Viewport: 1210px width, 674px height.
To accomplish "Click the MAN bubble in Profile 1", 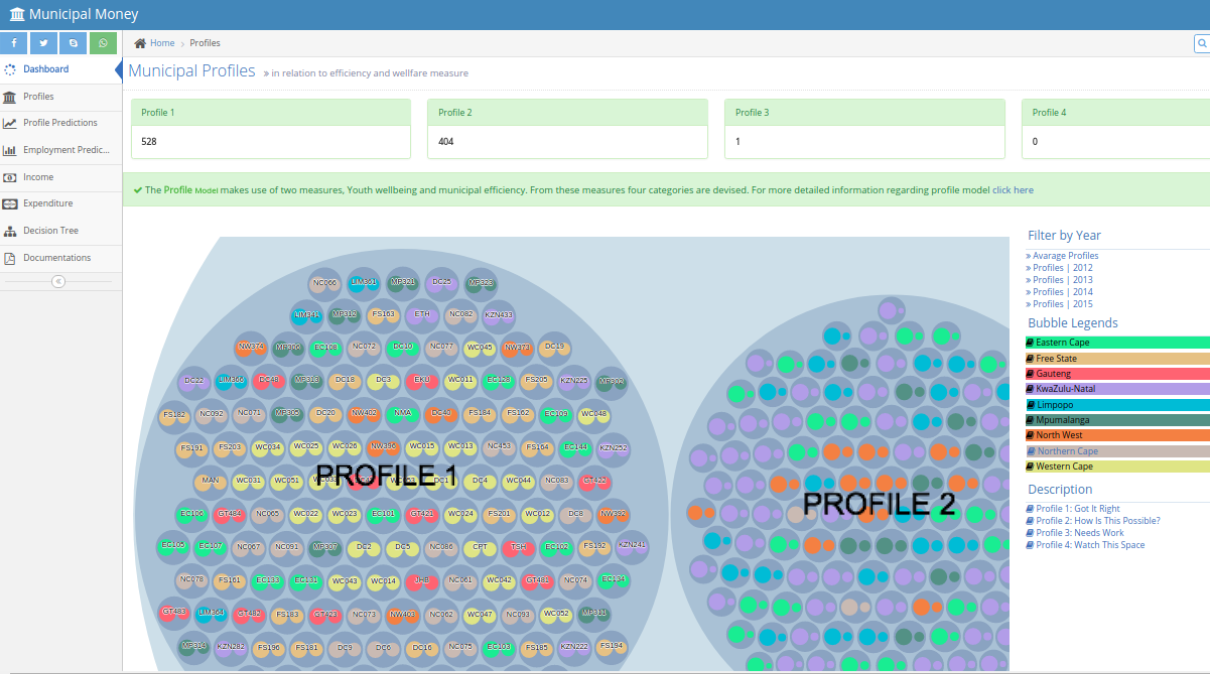I will click(x=210, y=481).
